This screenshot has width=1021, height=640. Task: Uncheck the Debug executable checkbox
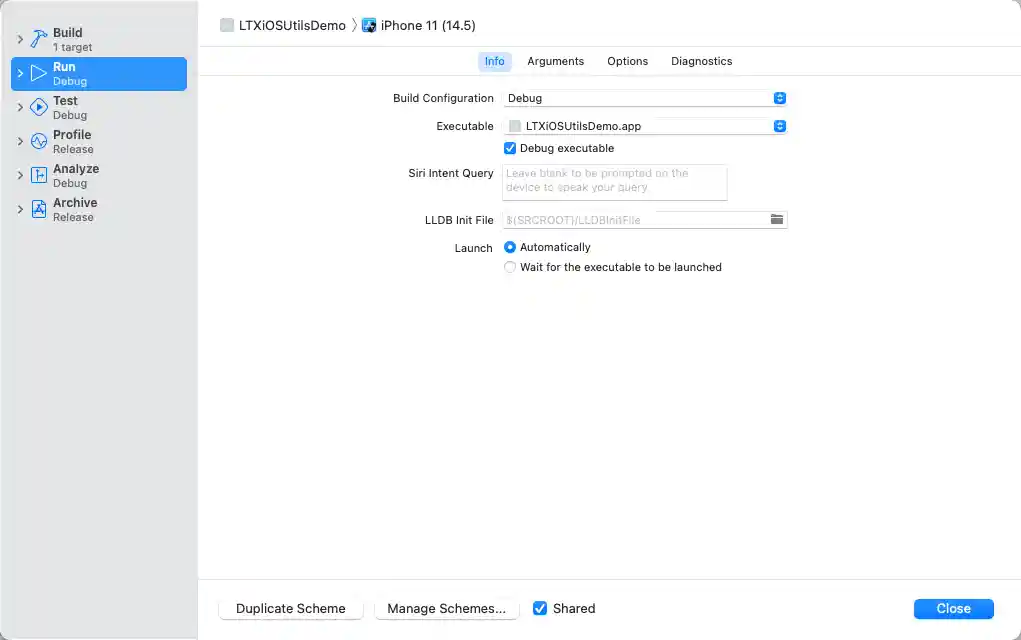click(510, 148)
